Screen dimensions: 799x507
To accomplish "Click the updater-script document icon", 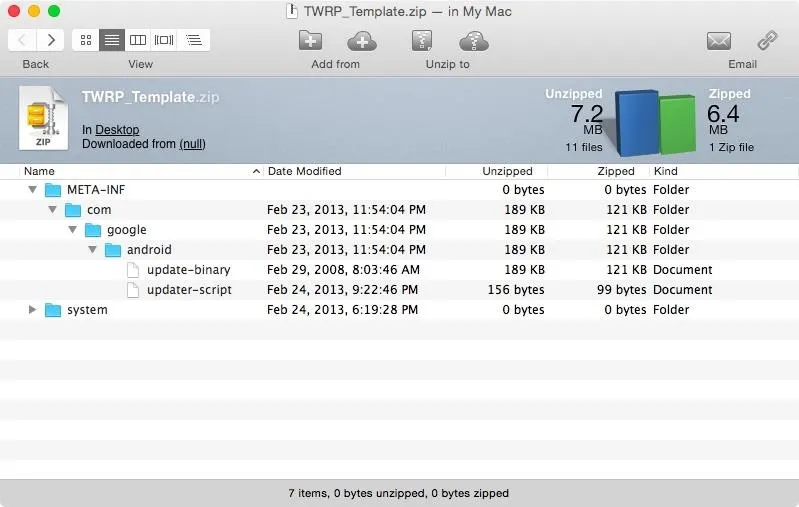I will click(x=133, y=290).
